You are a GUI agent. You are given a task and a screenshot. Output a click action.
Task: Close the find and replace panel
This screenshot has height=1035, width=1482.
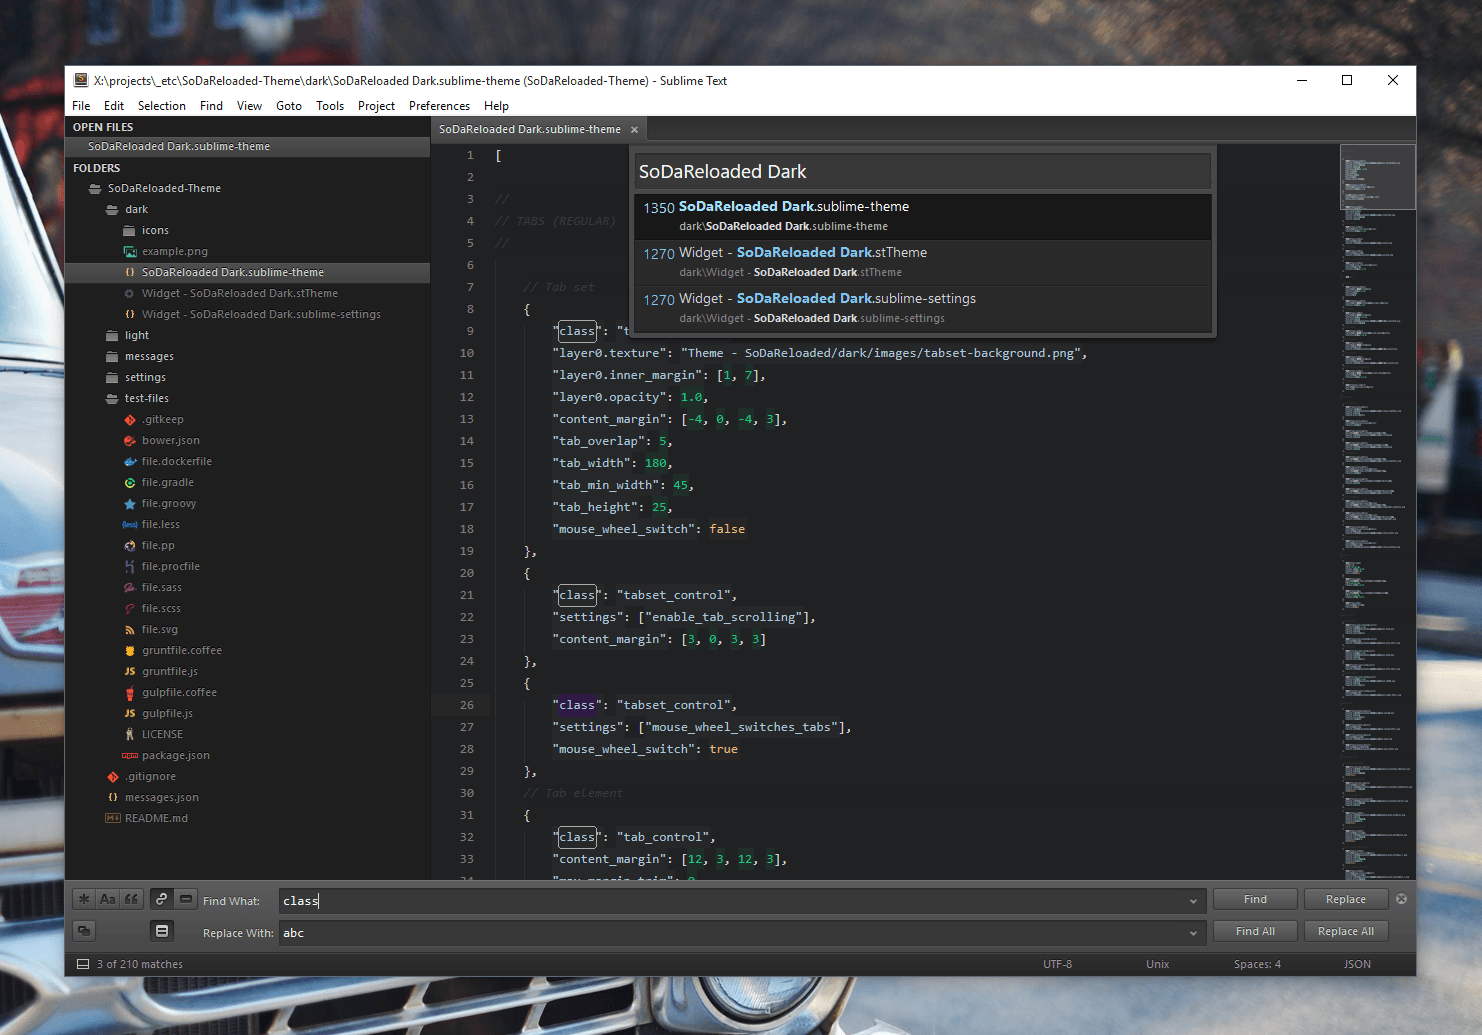click(1401, 899)
